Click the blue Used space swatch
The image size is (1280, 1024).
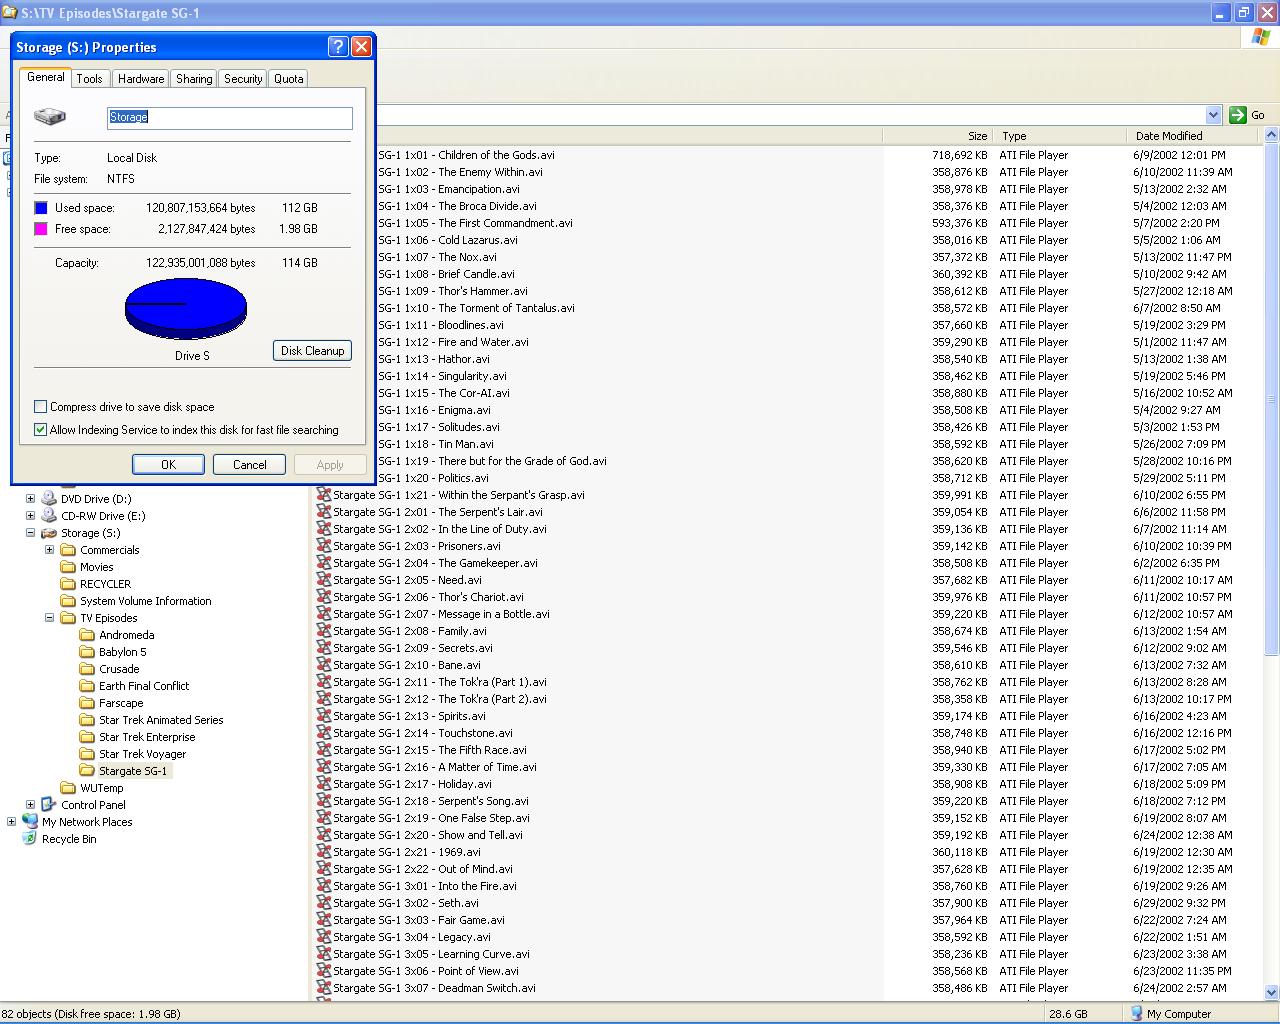[x=41, y=208]
